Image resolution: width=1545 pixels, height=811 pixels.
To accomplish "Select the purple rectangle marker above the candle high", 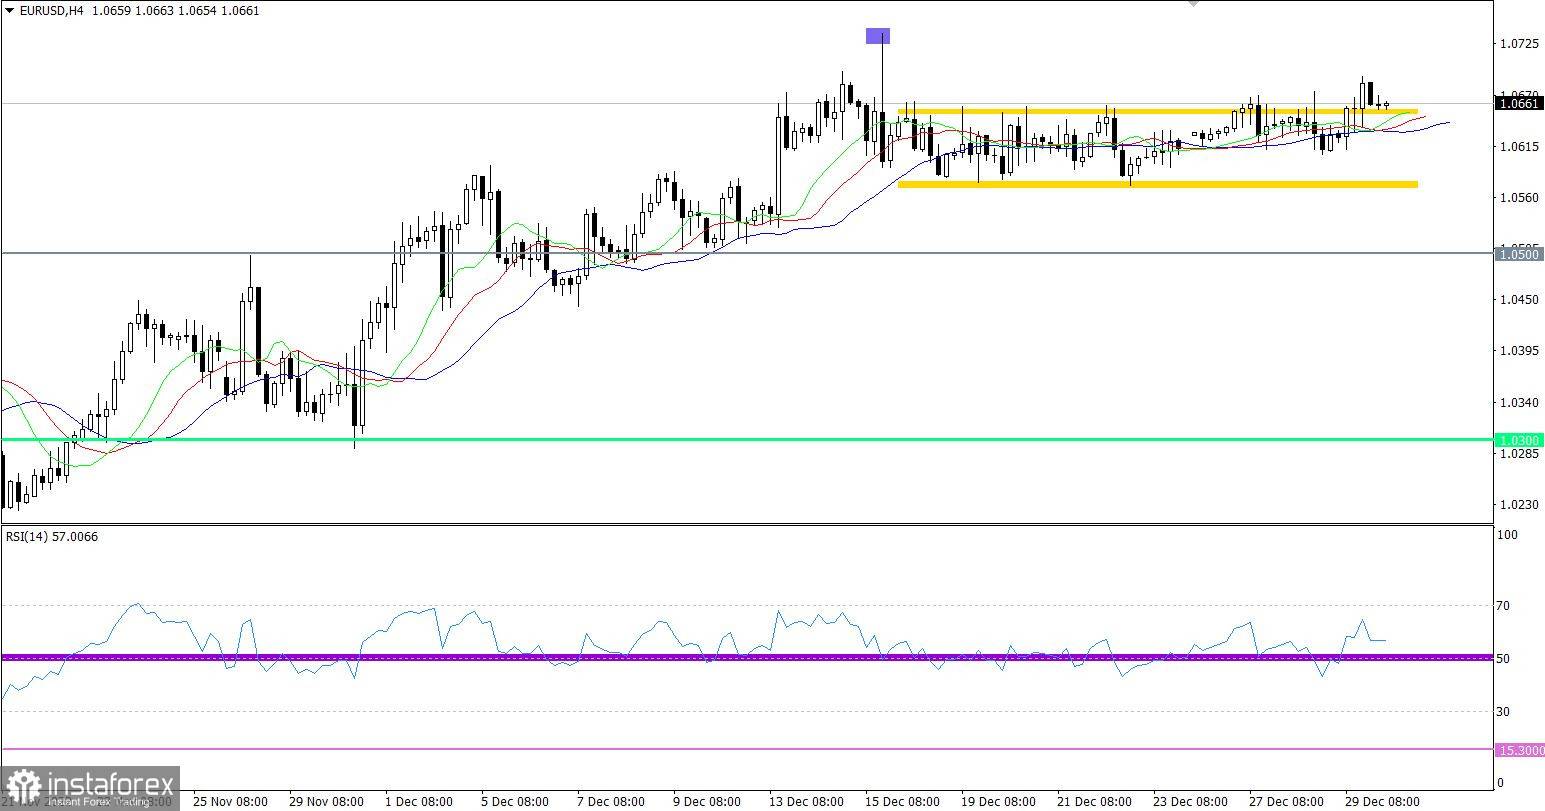I will (x=878, y=36).
